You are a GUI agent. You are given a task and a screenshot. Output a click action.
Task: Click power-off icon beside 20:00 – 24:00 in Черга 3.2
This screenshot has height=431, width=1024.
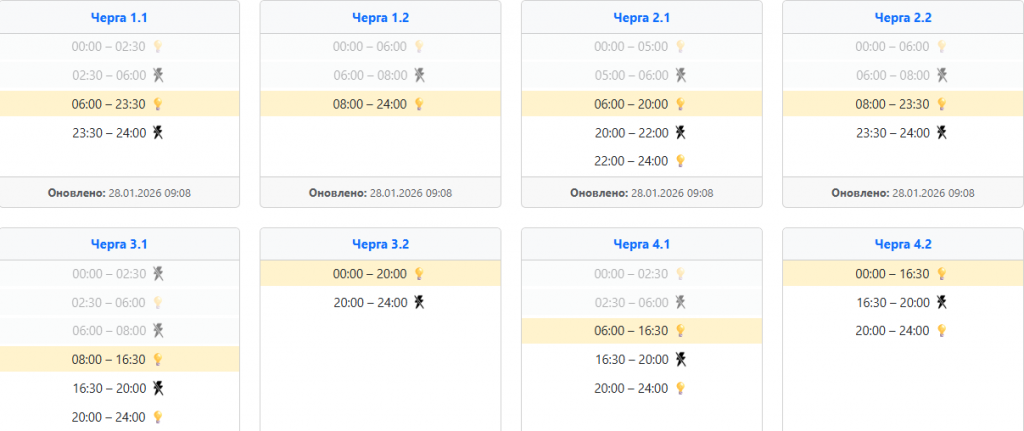[x=419, y=302]
